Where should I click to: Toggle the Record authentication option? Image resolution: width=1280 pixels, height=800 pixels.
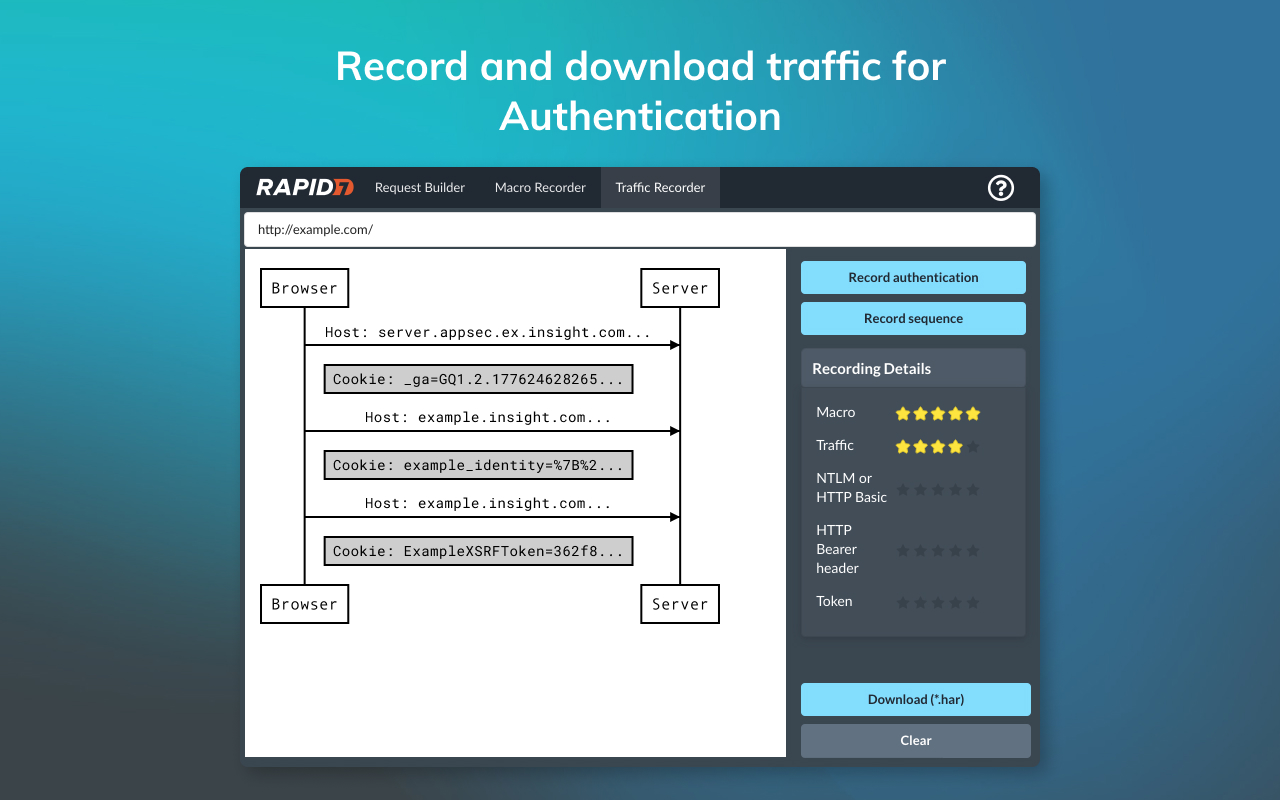(913, 277)
